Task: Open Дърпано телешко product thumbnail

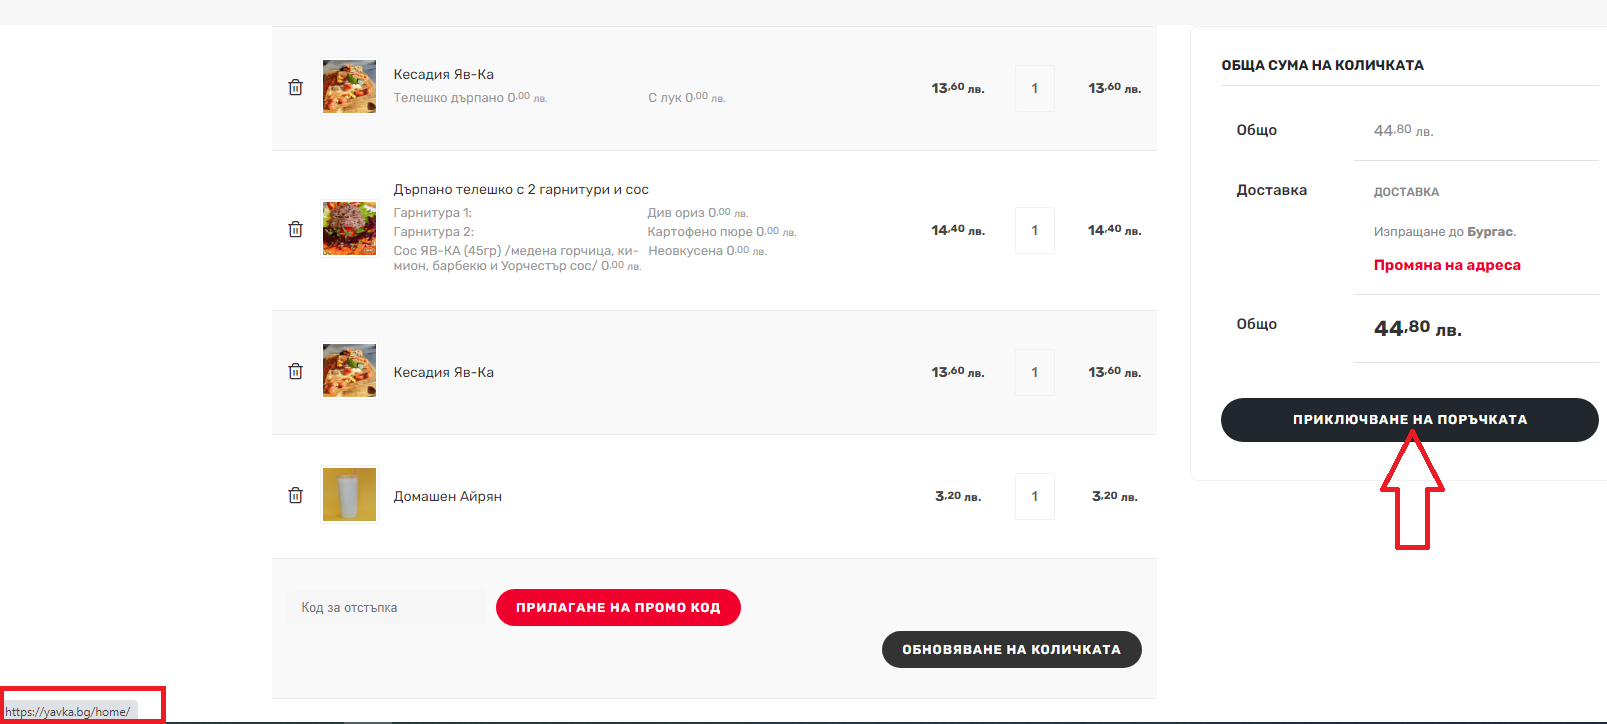Action: (x=349, y=228)
